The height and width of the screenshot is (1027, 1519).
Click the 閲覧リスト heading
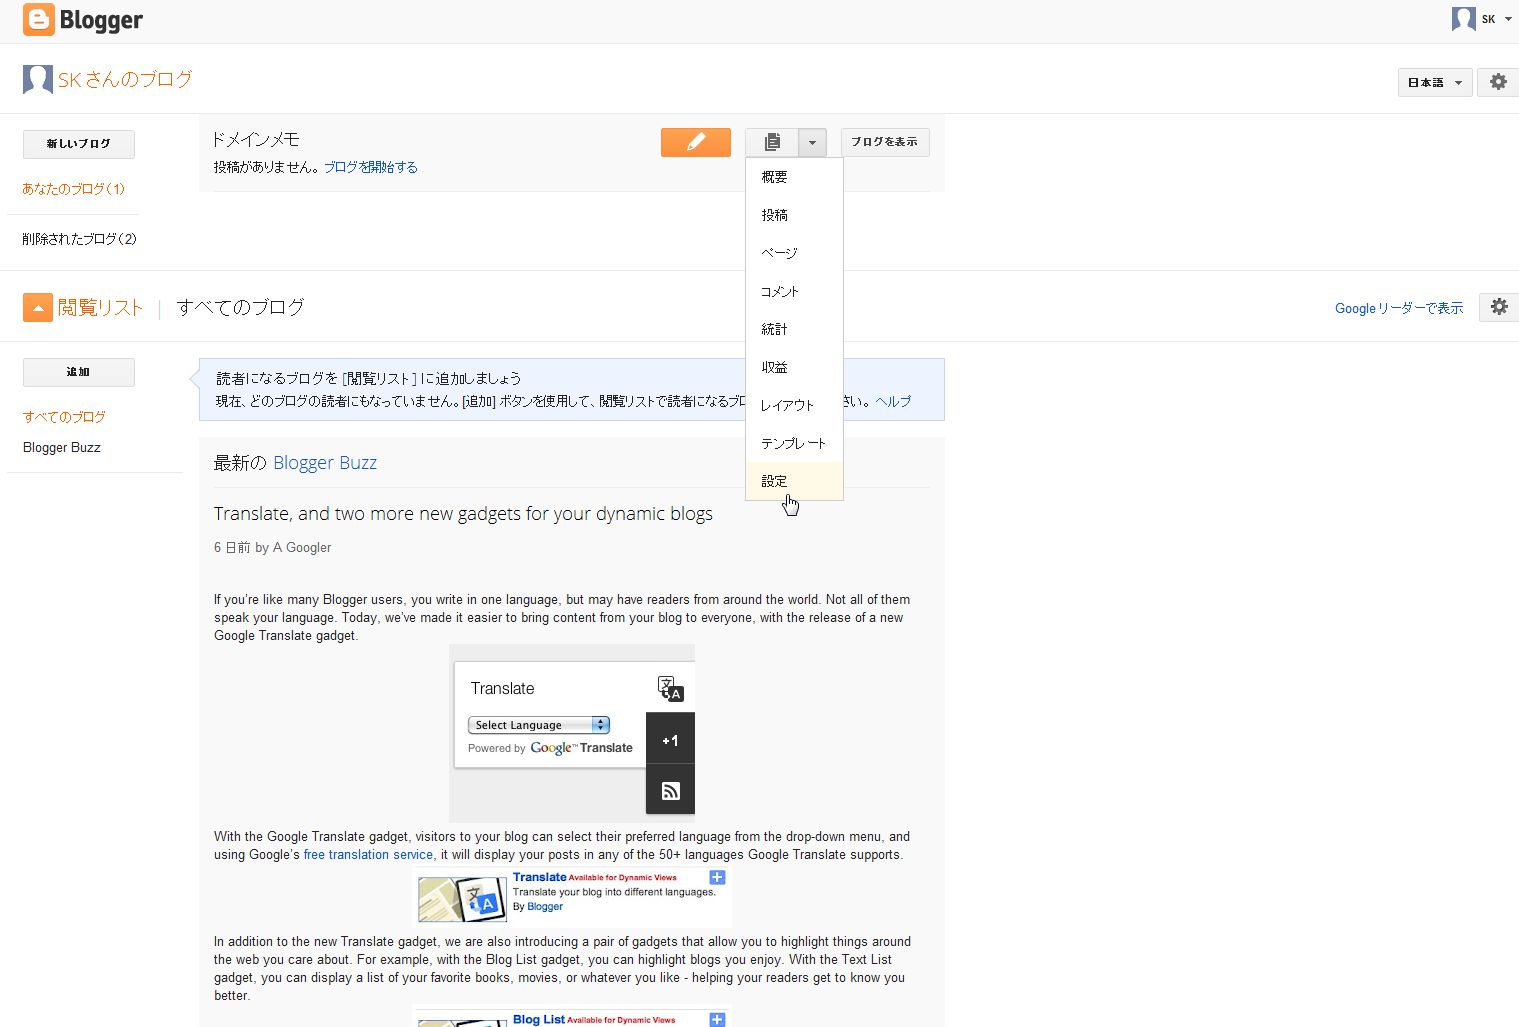(x=100, y=307)
